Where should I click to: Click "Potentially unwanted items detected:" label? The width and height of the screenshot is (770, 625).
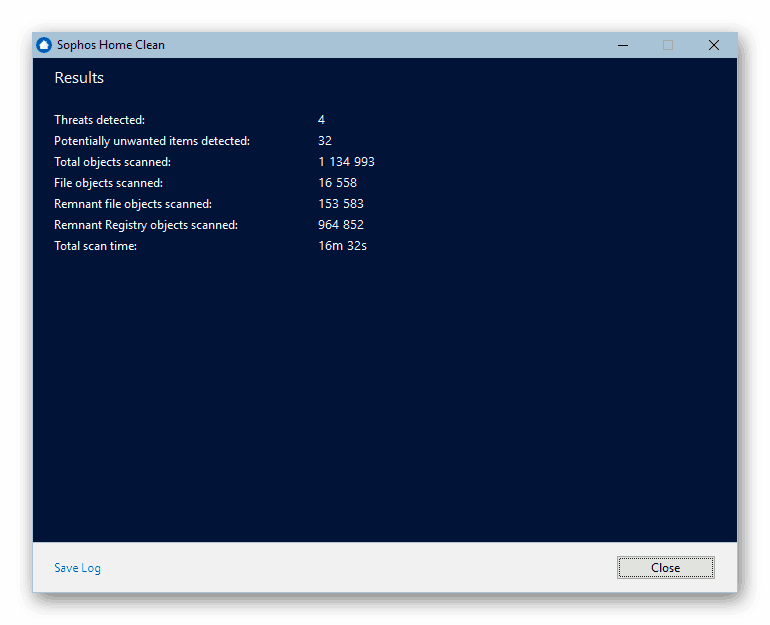(152, 141)
